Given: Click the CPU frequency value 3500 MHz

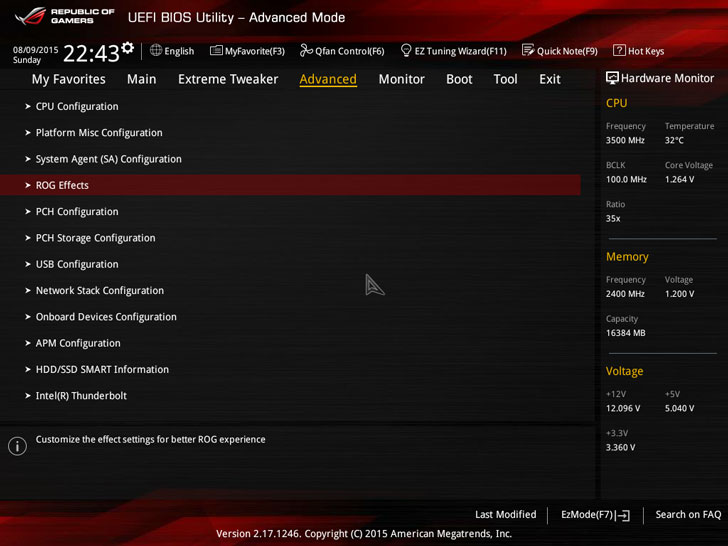Looking at the screenshot, I should (625, 140).
